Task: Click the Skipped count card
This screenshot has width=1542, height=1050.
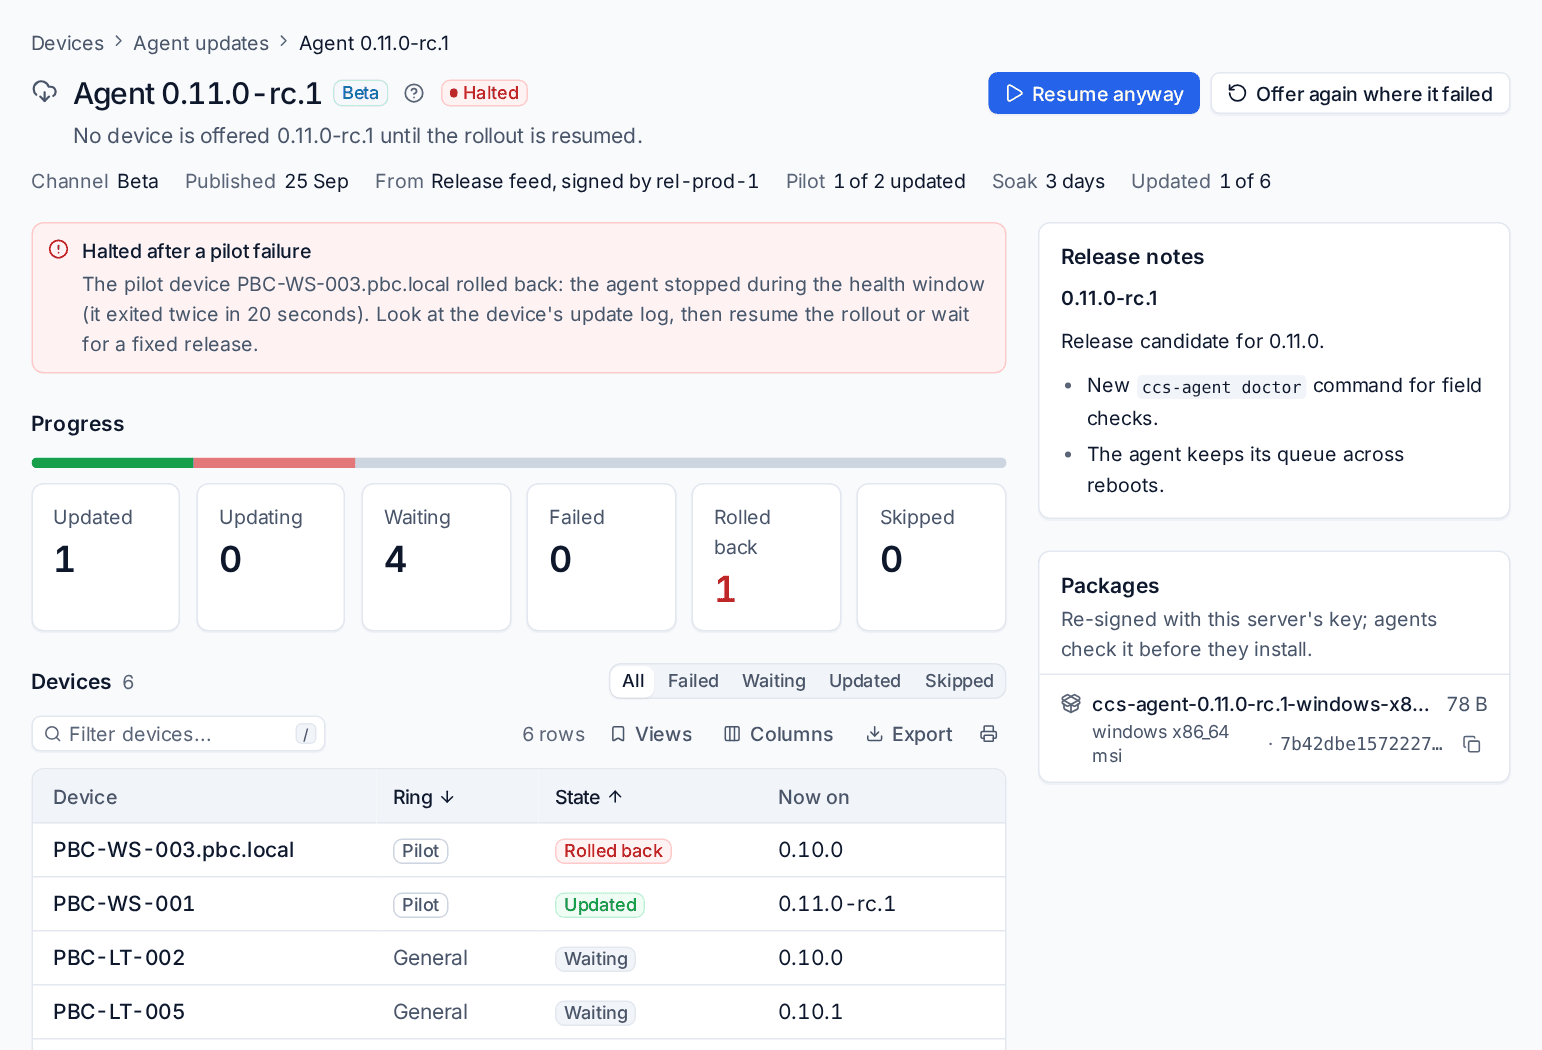Action: [931, 558]
